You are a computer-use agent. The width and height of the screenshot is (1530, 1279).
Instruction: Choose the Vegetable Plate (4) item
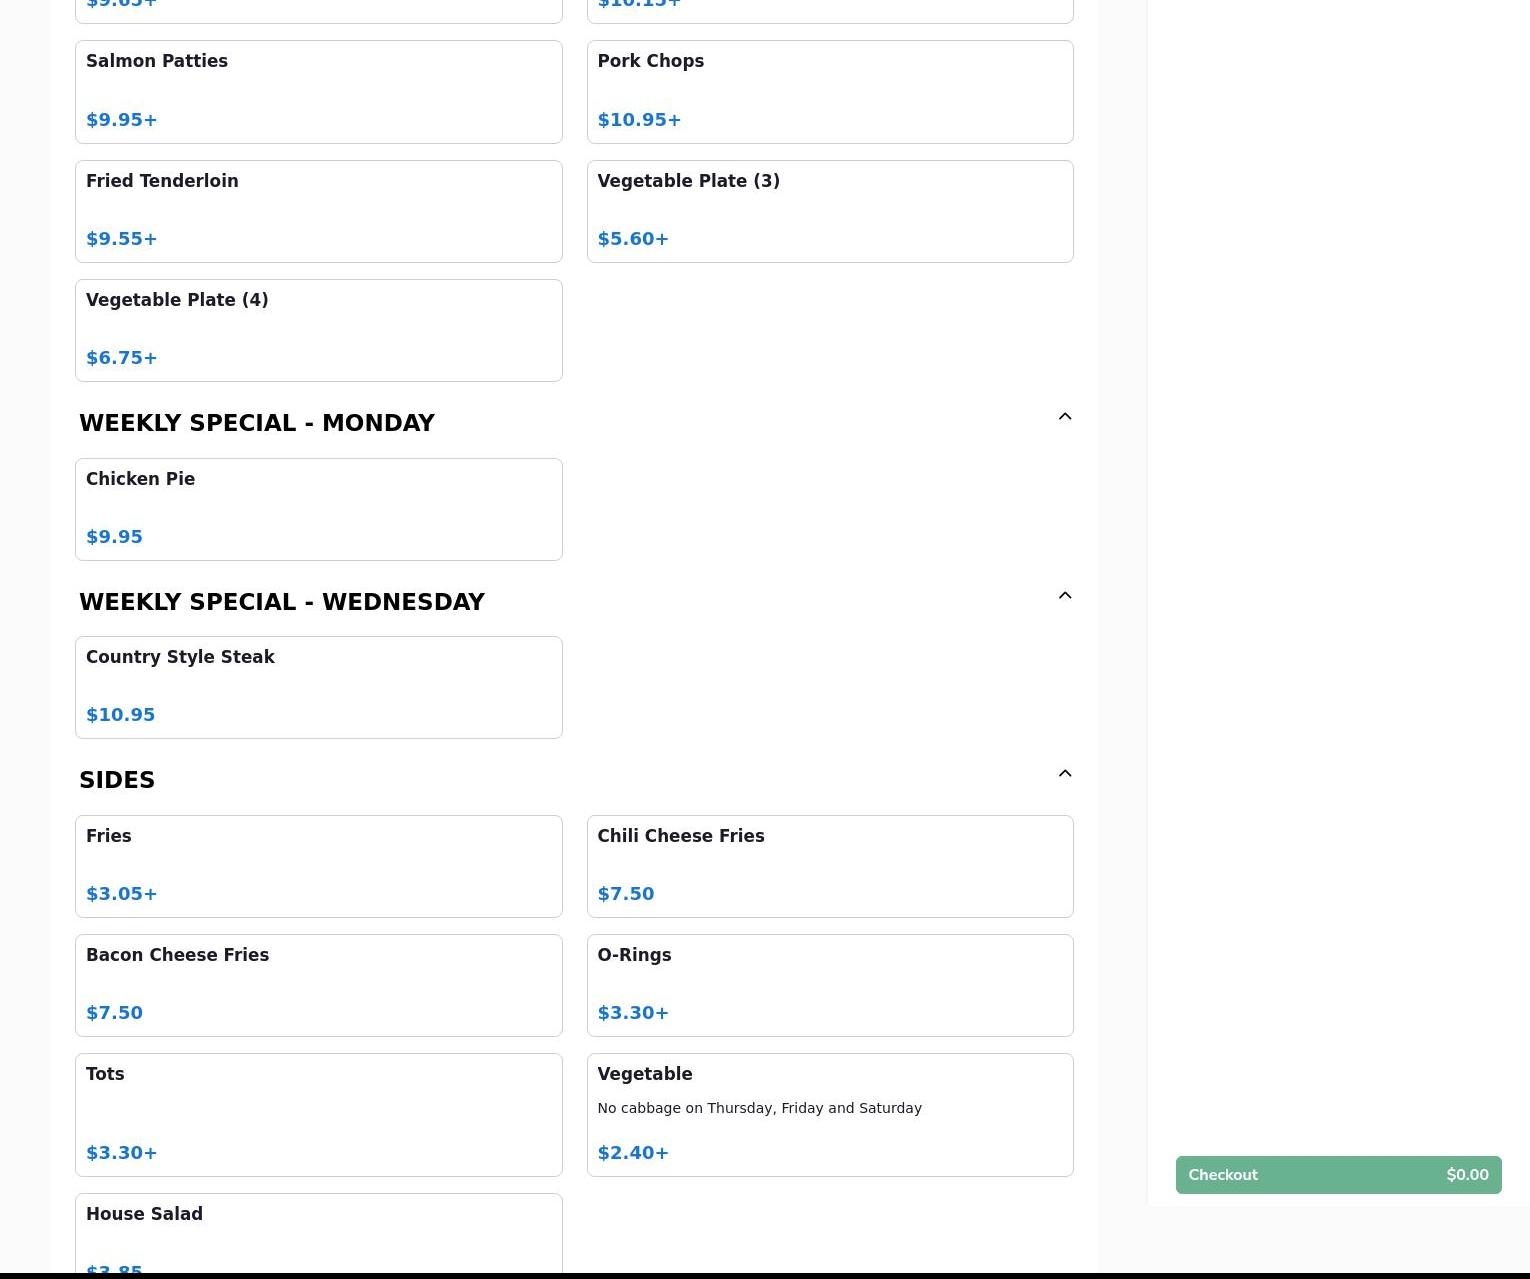(319, 330)
